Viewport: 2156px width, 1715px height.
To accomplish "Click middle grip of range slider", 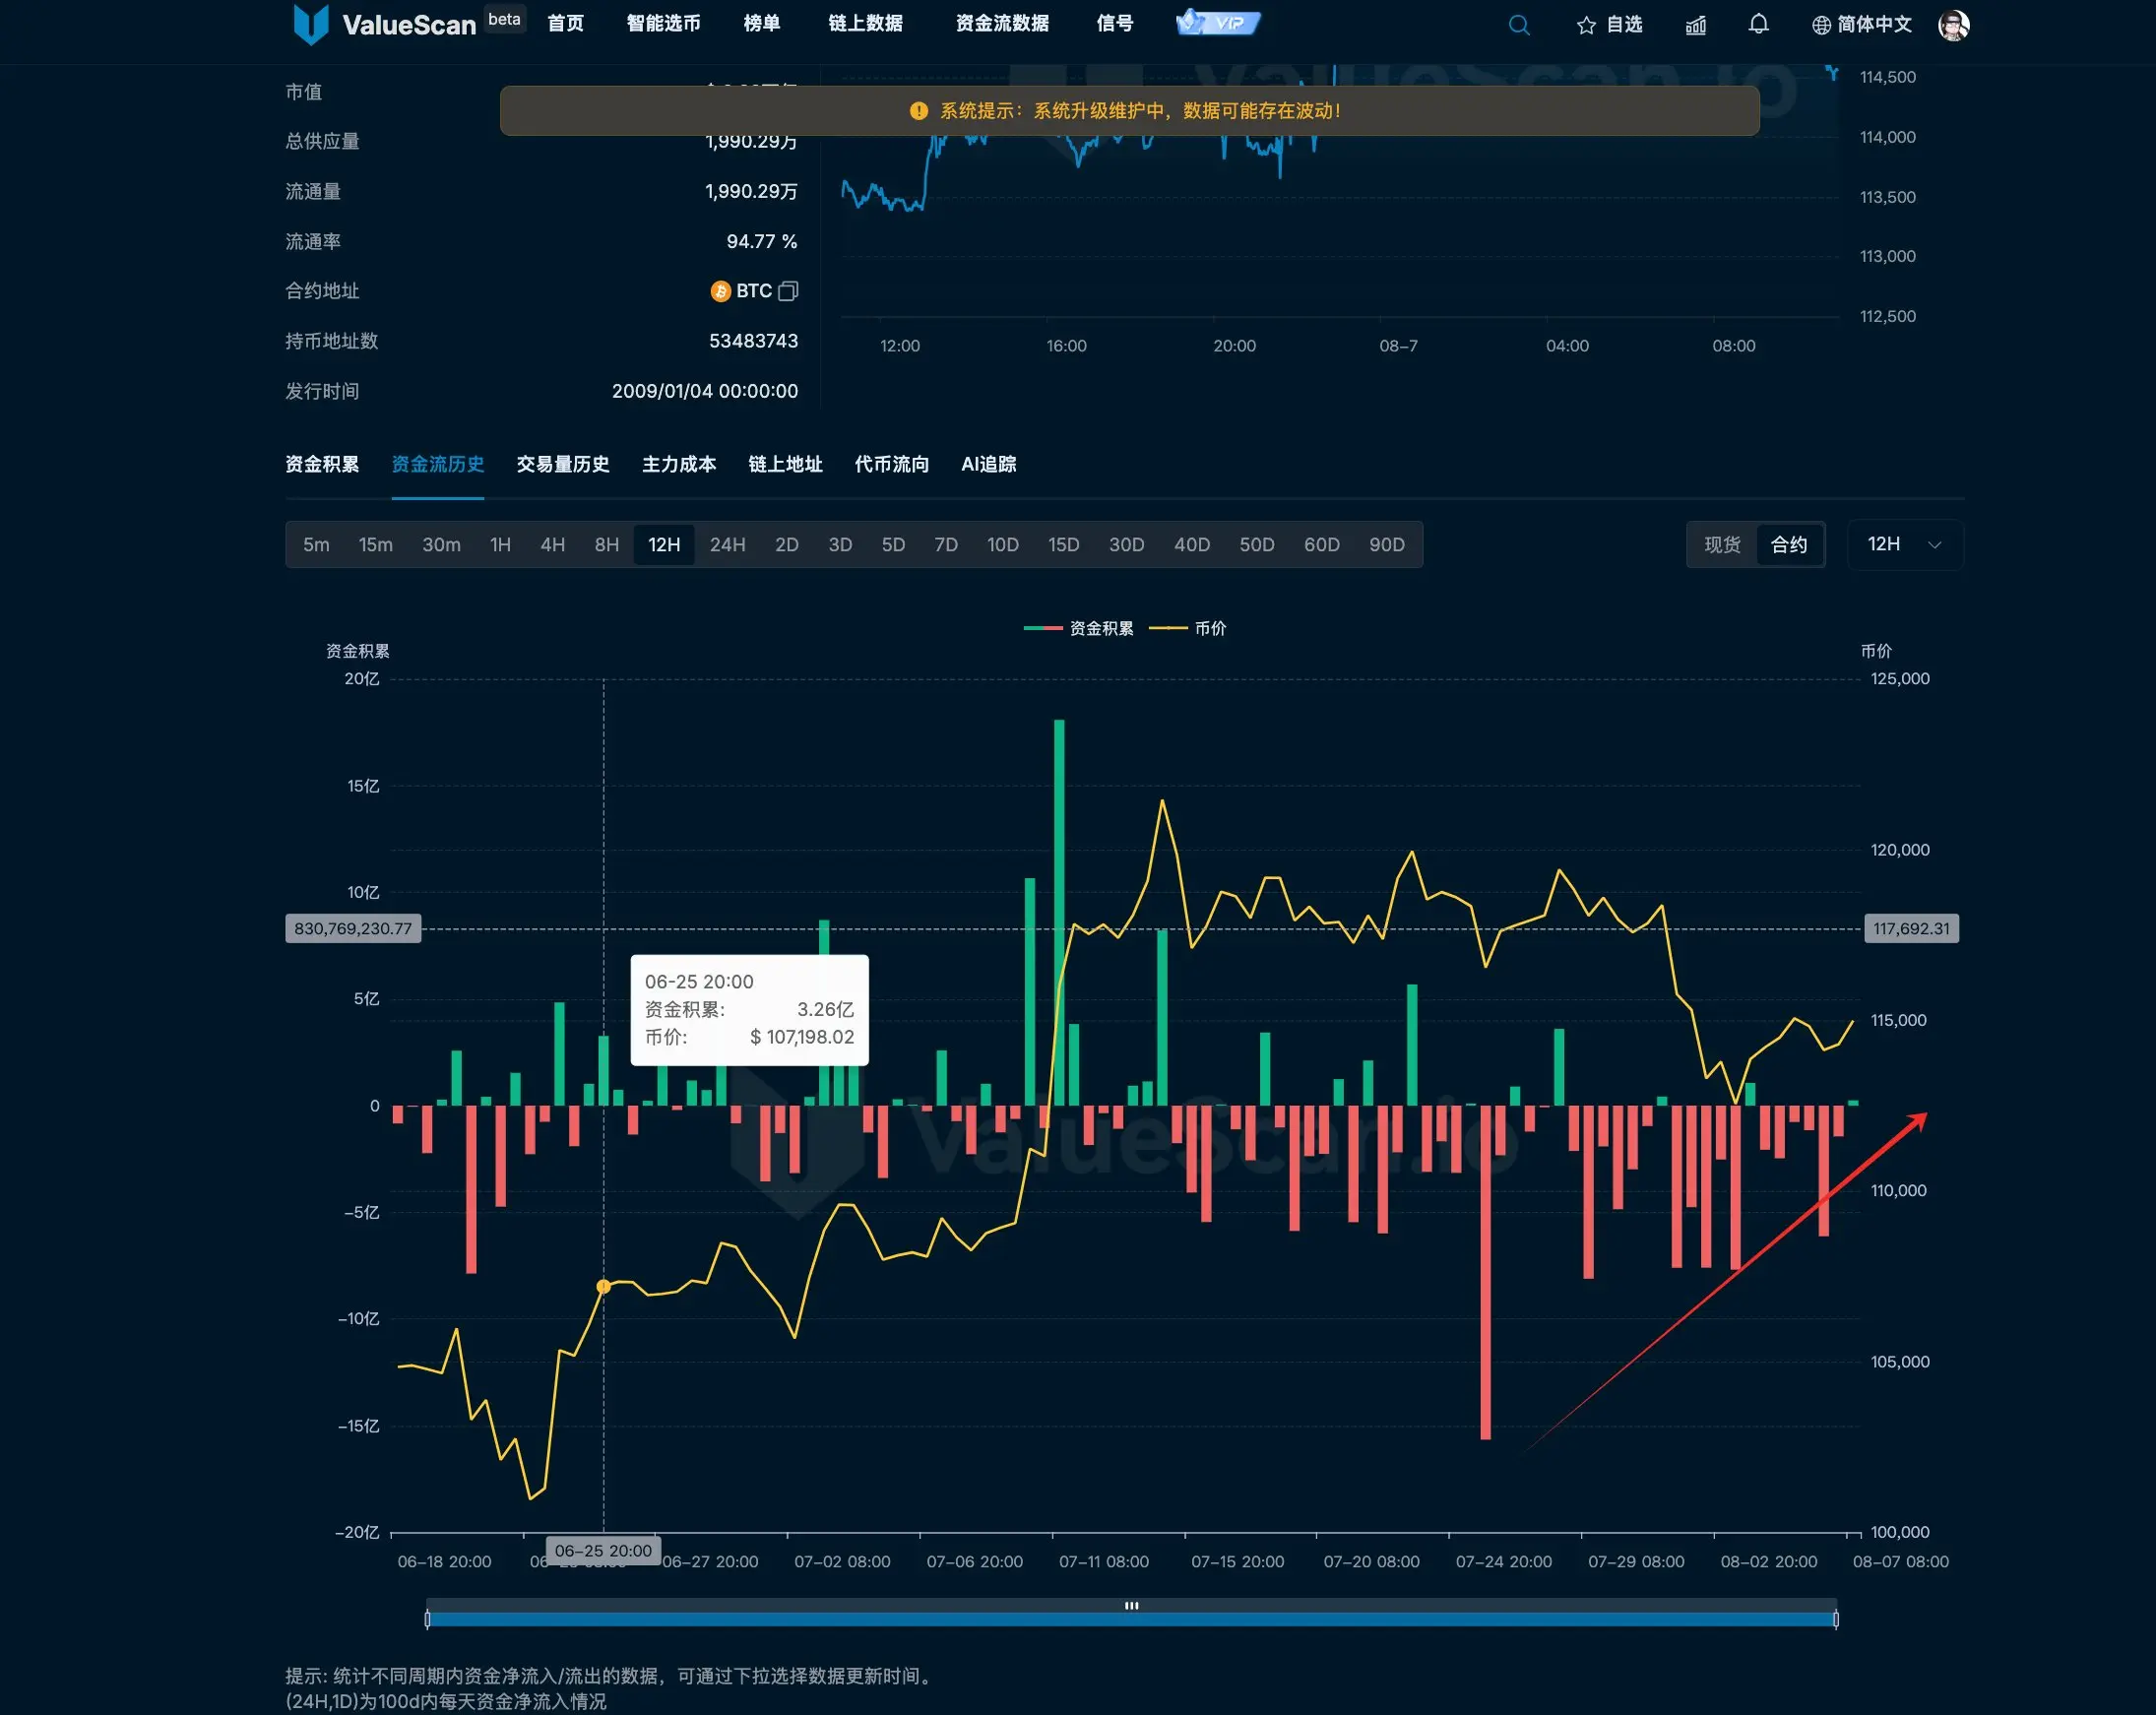I will [x=1132, y=1605].
